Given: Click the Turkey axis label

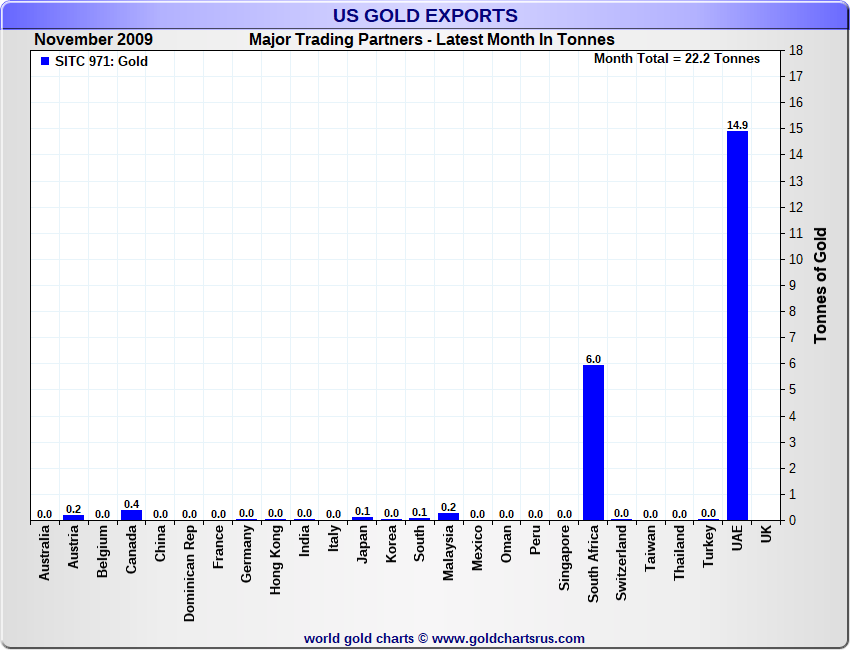Looking at the screenshot, I should point(709,546).
